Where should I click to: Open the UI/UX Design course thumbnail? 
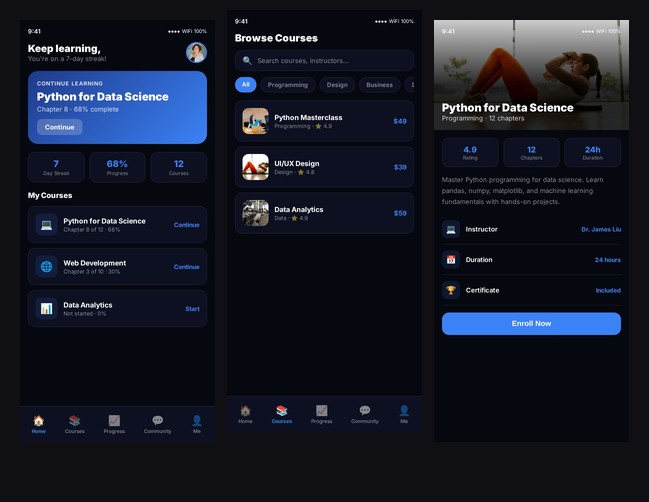(255, 167)
